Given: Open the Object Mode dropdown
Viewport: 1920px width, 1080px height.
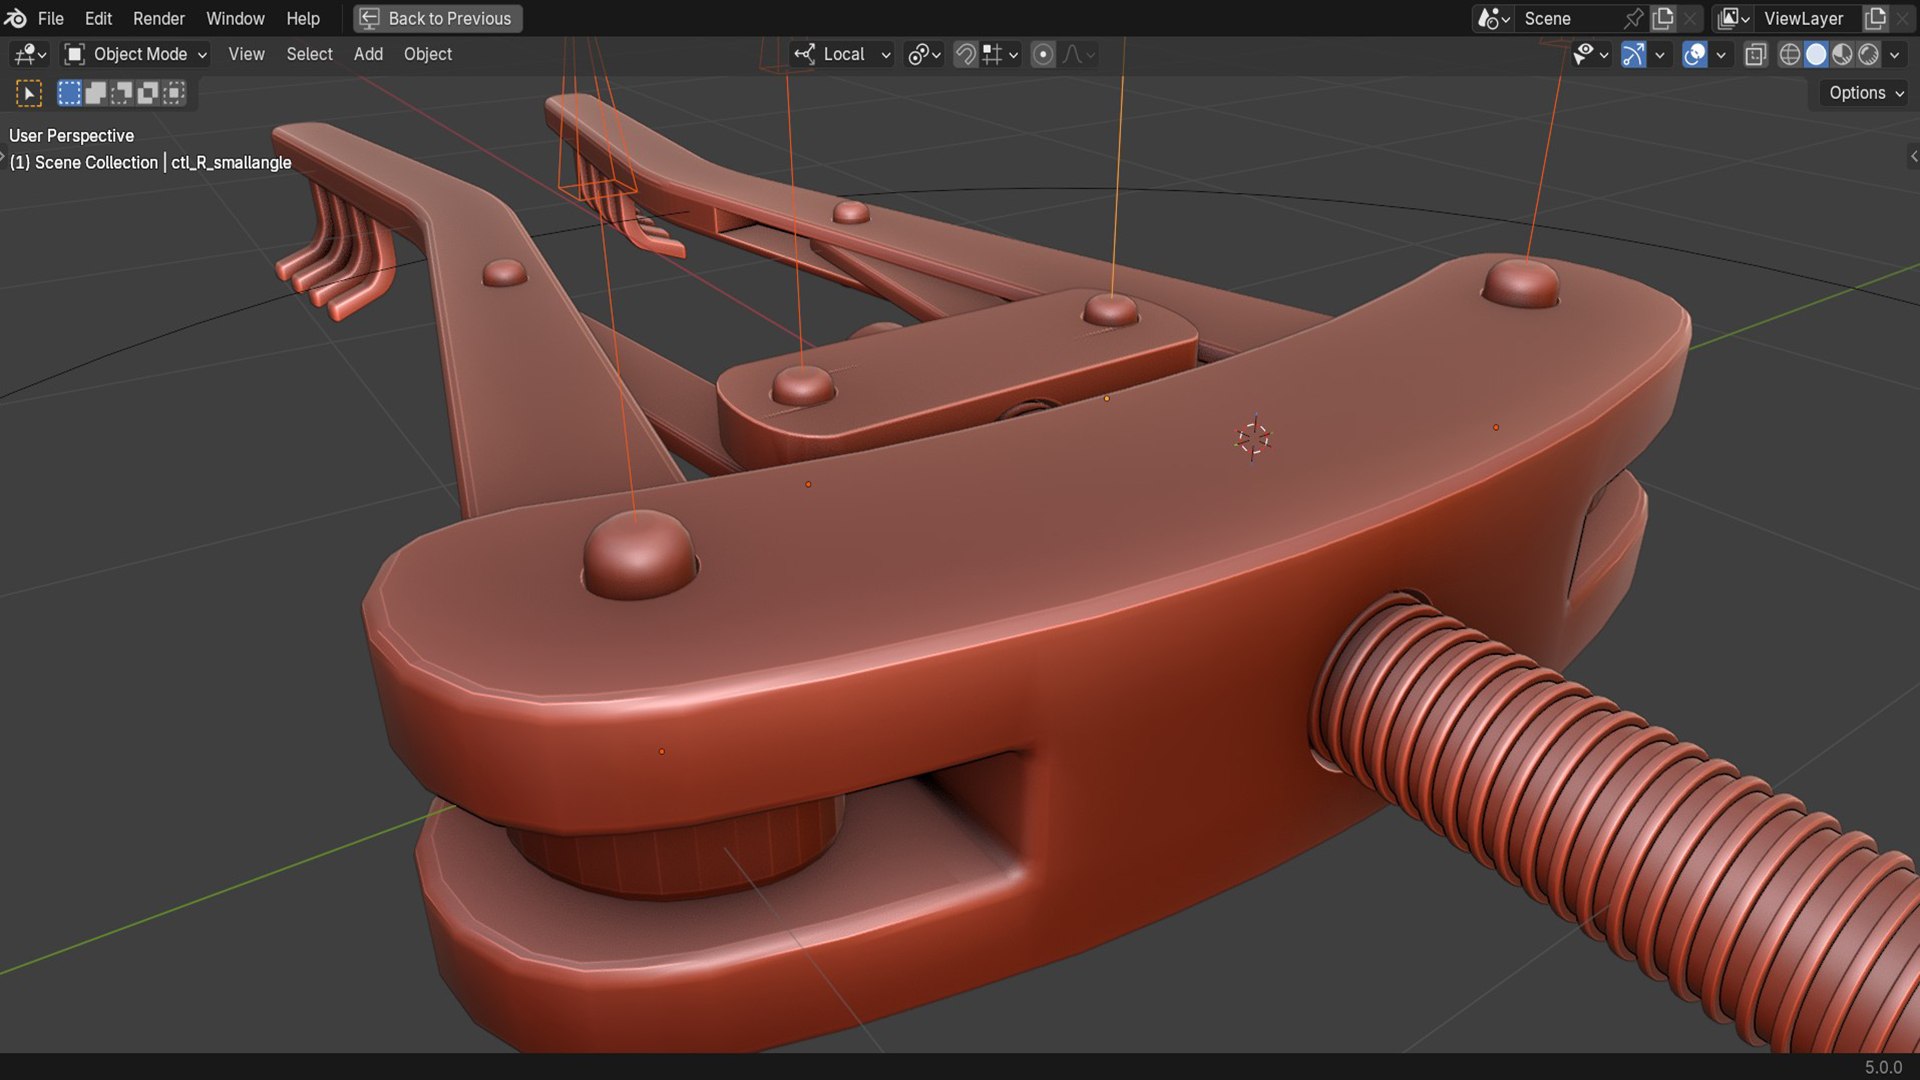Looking at the screenshot, I should pyautogui.click(x=135, y=54).
